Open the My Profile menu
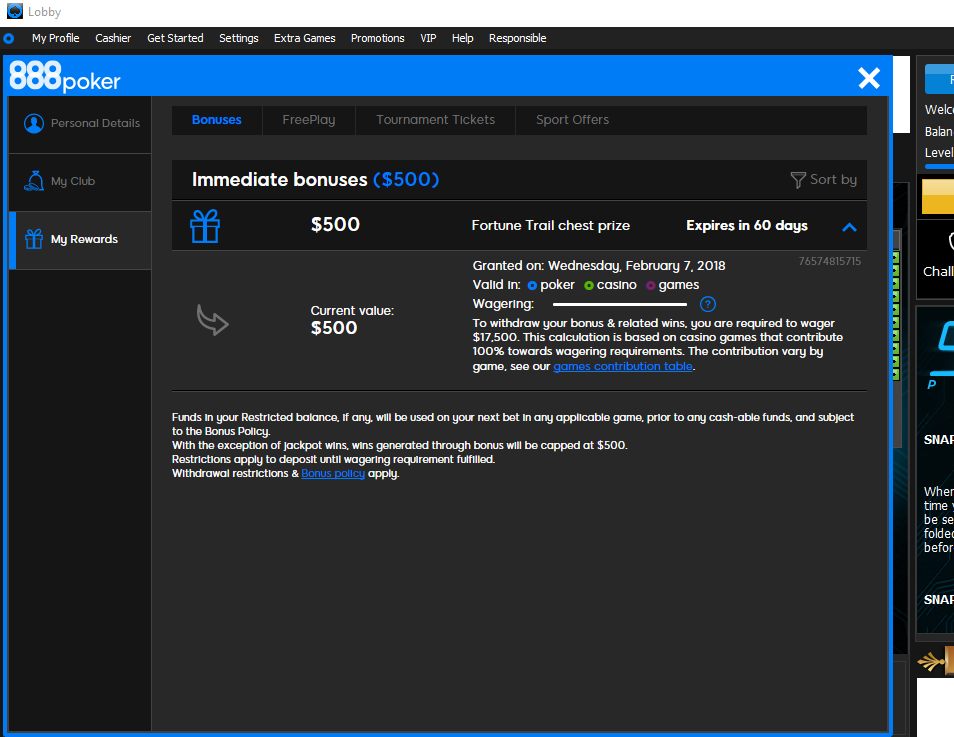 point(55,38)
